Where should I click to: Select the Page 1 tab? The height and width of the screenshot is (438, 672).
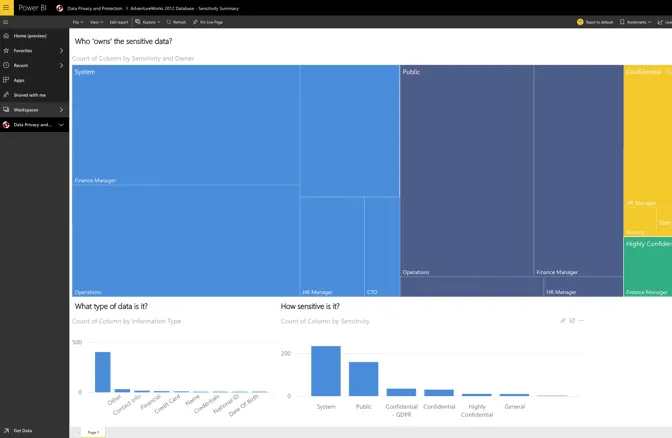tap(93, 431)
